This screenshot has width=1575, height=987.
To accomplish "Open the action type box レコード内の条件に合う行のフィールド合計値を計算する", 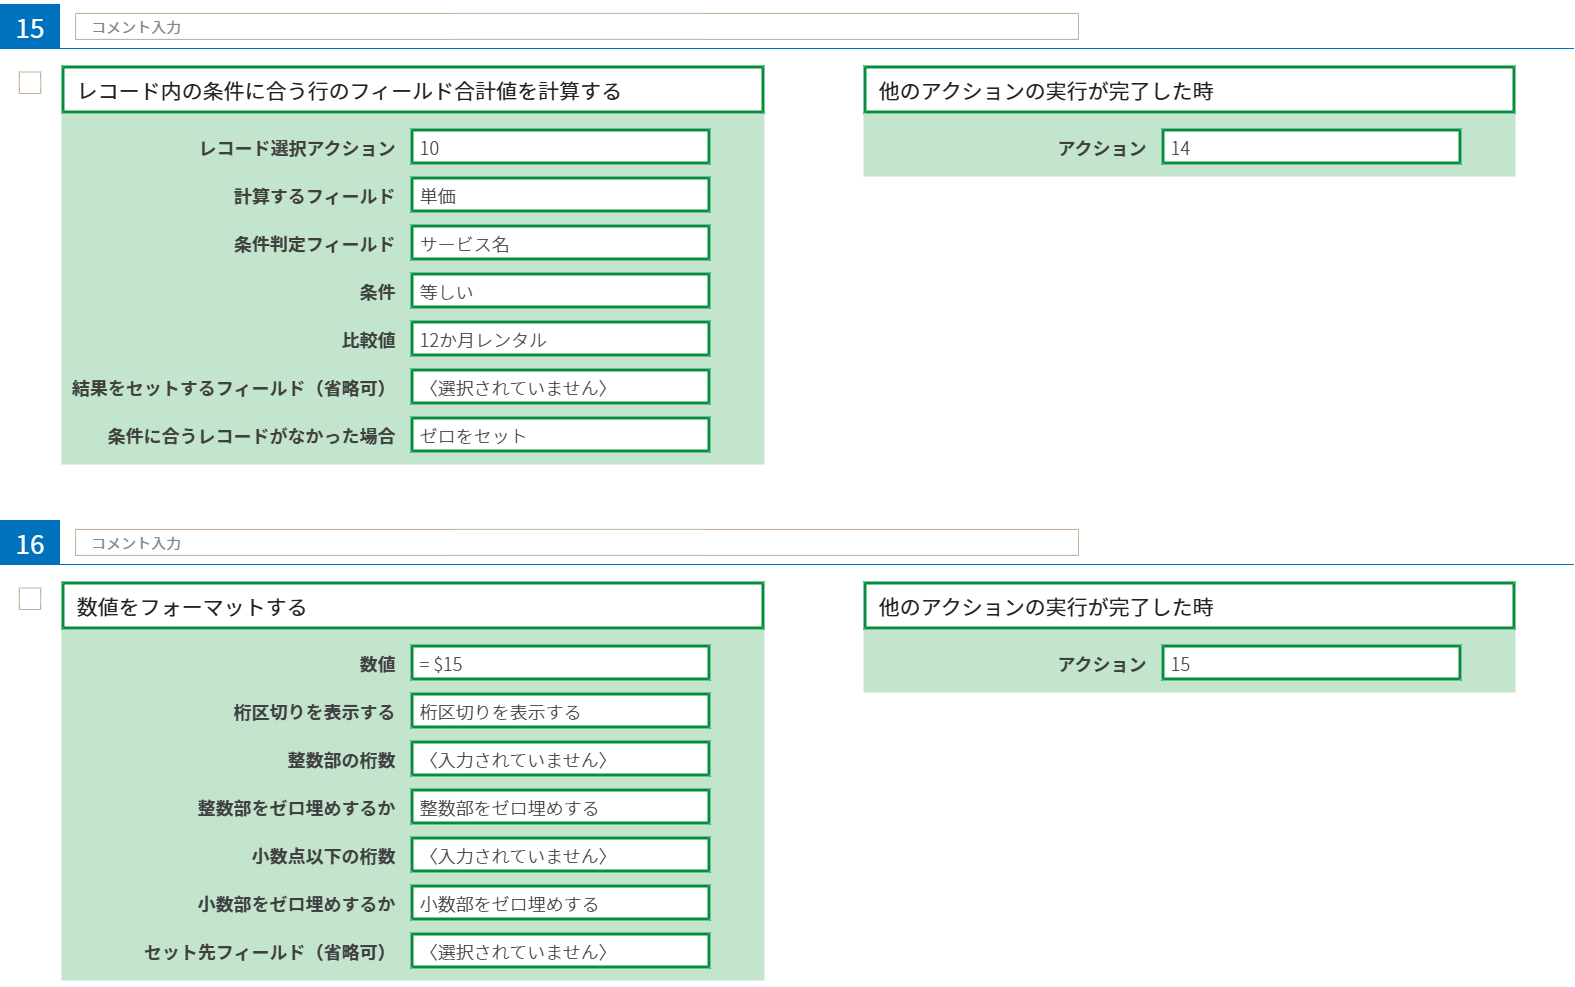I will click(413, 90).
